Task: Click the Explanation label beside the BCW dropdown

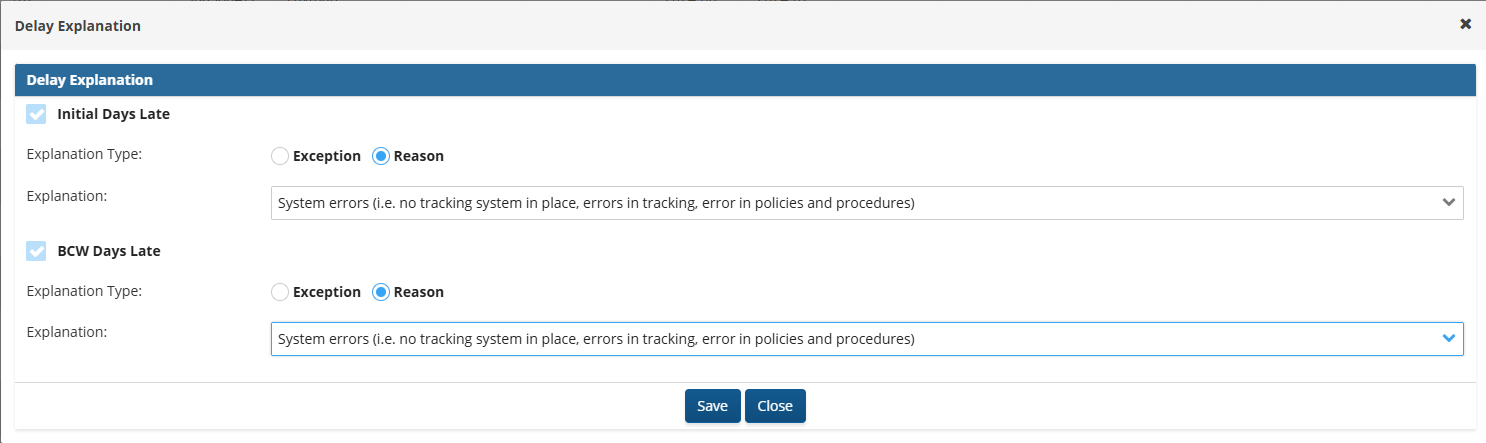Action: pos(67,330)
